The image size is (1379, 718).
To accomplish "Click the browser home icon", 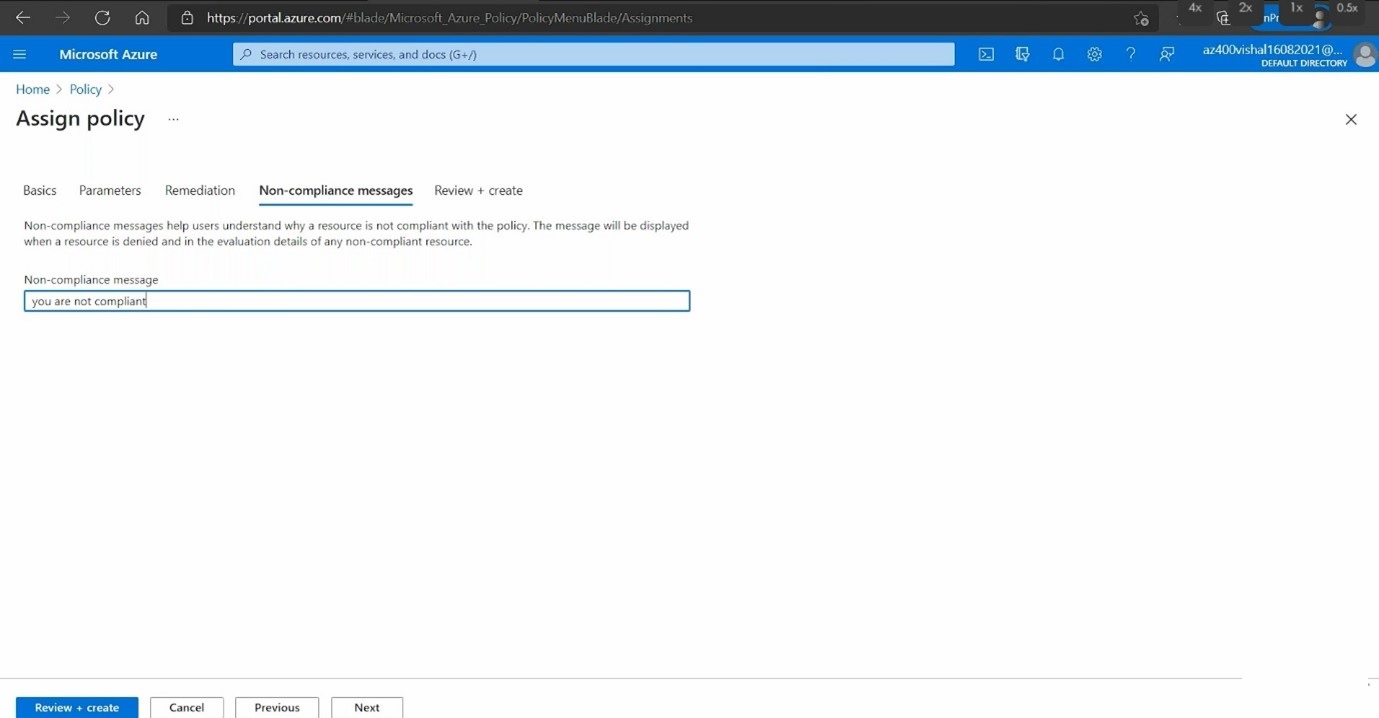I will coord(142,18).
